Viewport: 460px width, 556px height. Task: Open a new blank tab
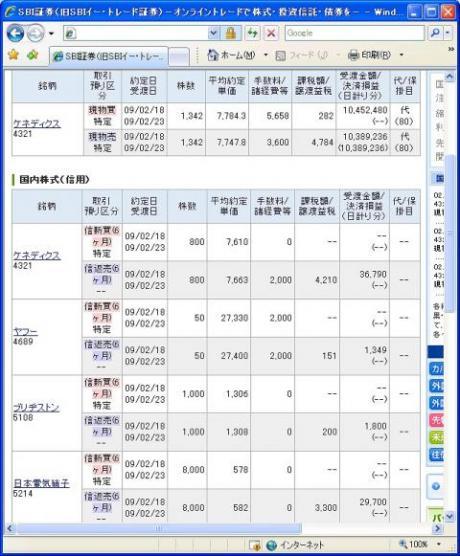pyautogui.click(x=179, y=57)
